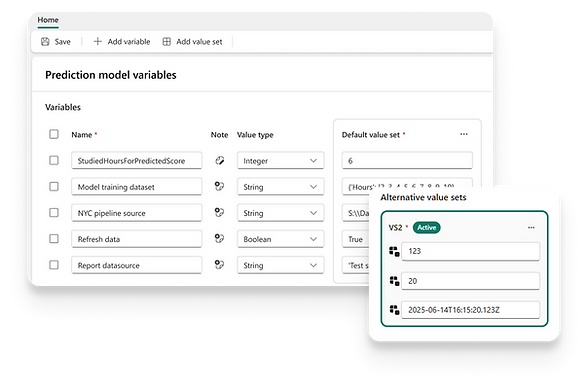The image size is (588, 387).
Task: Open the Integer value type dropdown
Action: (280, 160)
